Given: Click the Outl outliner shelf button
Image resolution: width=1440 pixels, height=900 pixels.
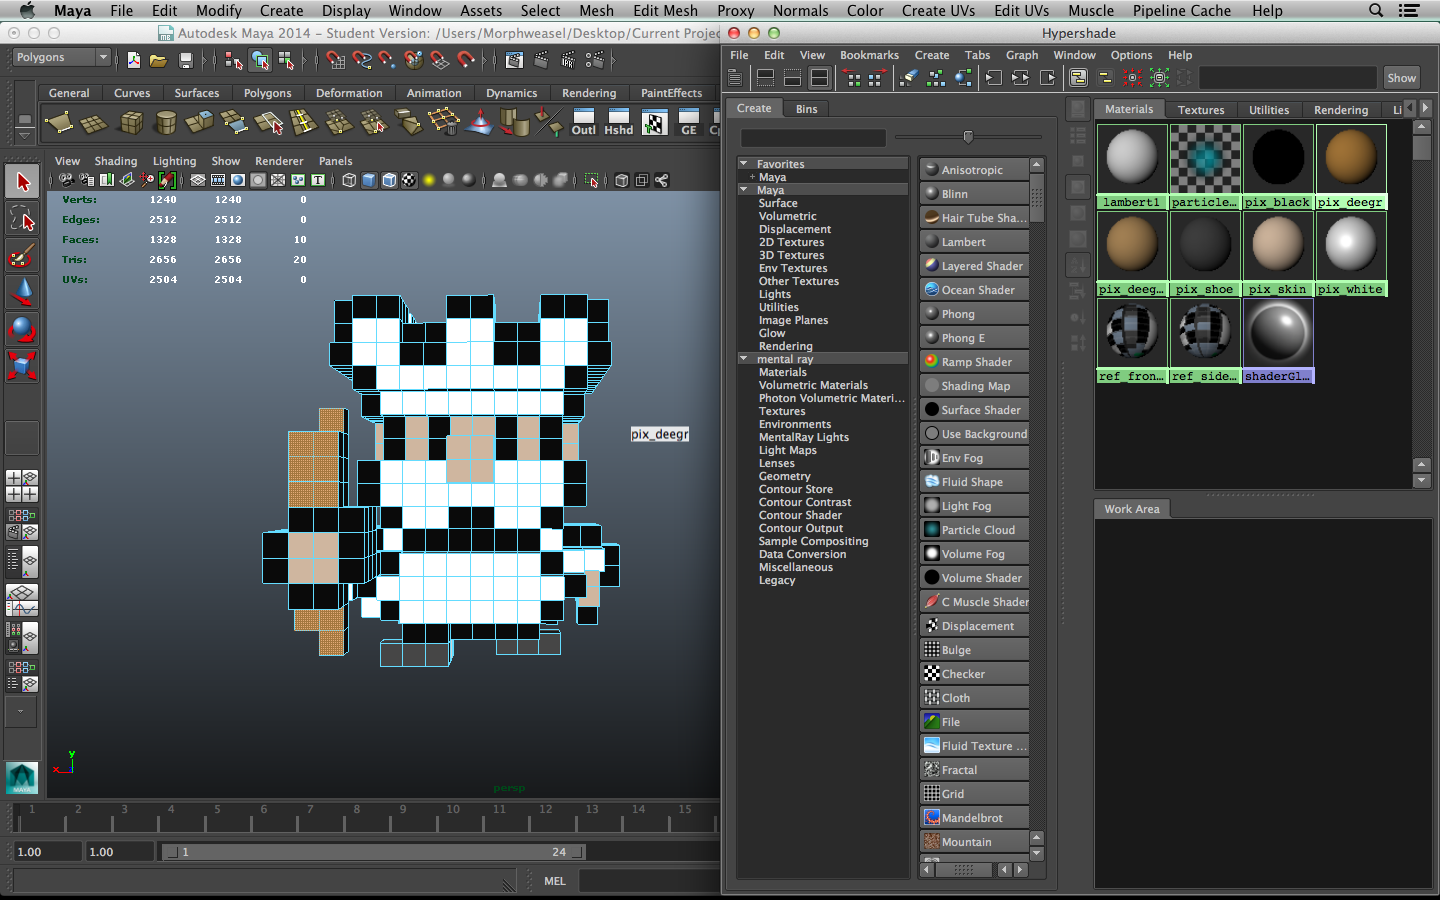Looking at the screenshot, I should [x=584, y=122].
